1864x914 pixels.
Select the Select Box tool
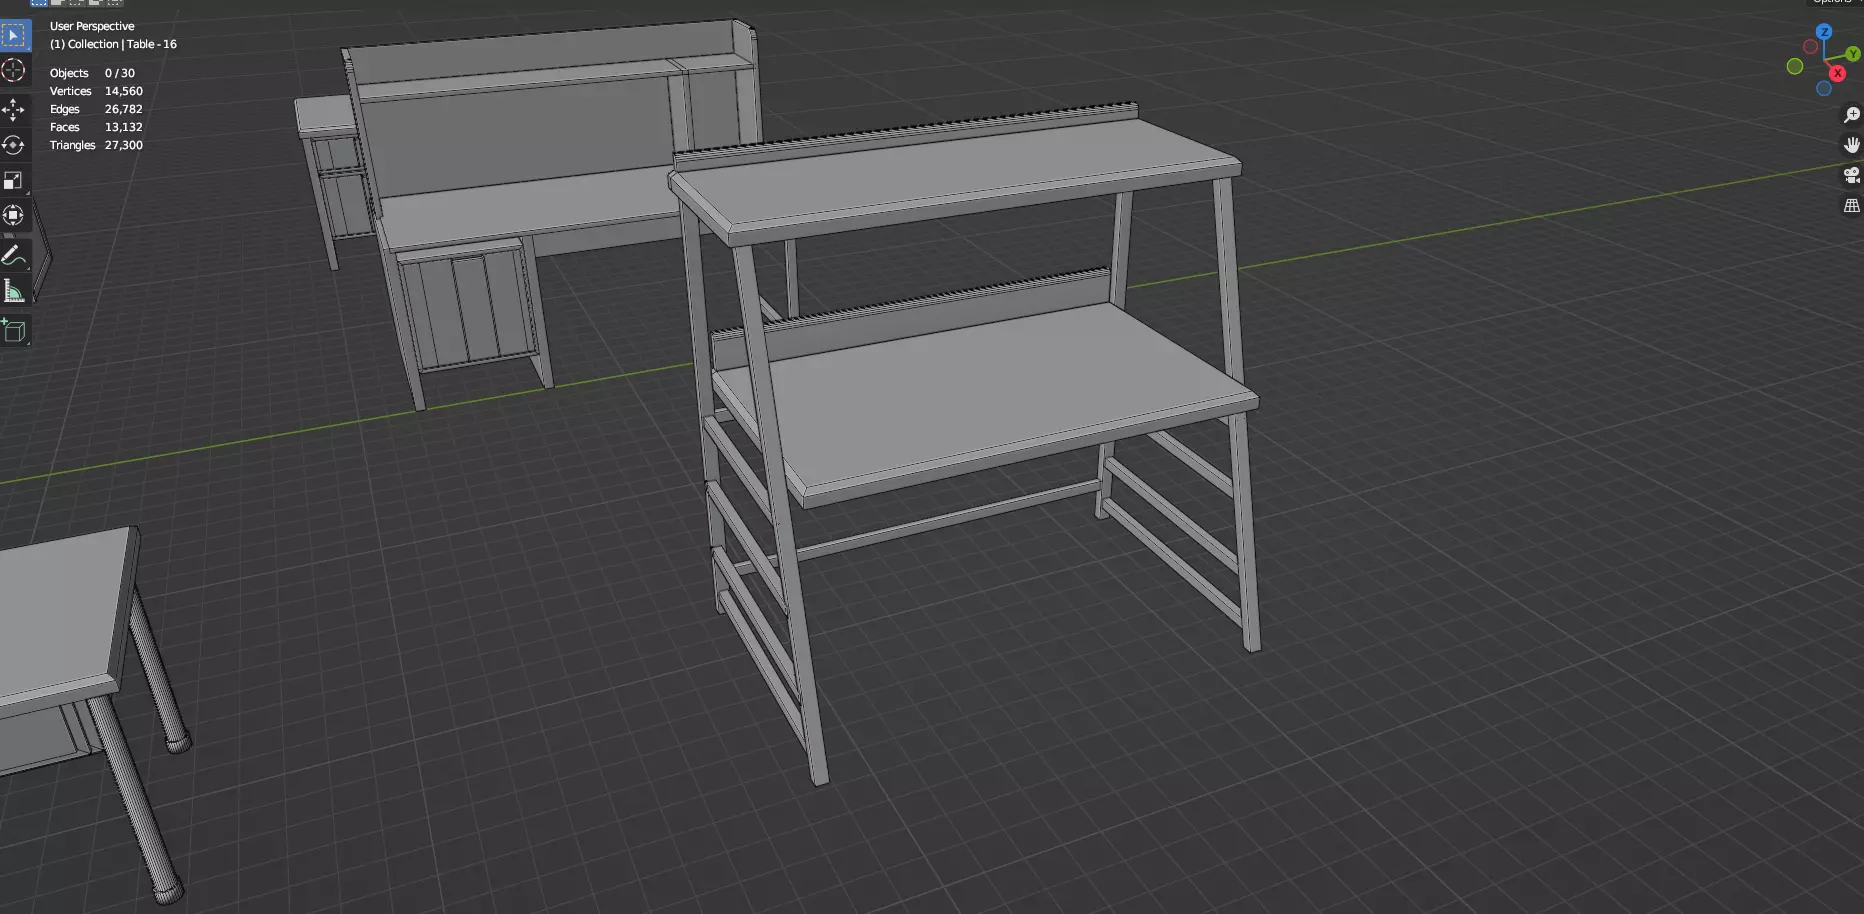click(14, 37)
